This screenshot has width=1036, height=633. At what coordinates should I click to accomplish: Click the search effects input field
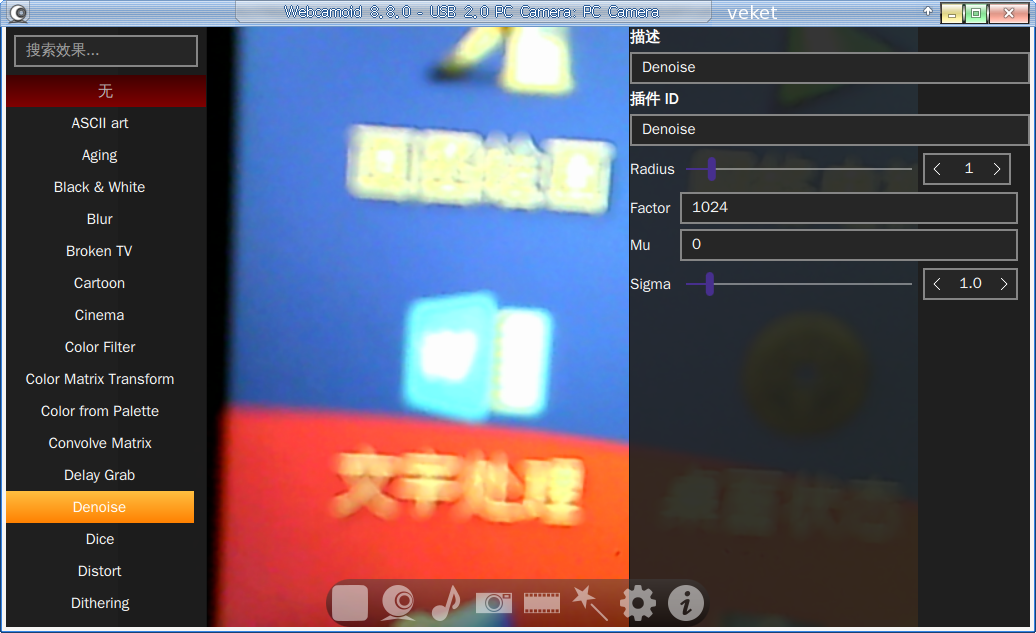click(106, 51)
